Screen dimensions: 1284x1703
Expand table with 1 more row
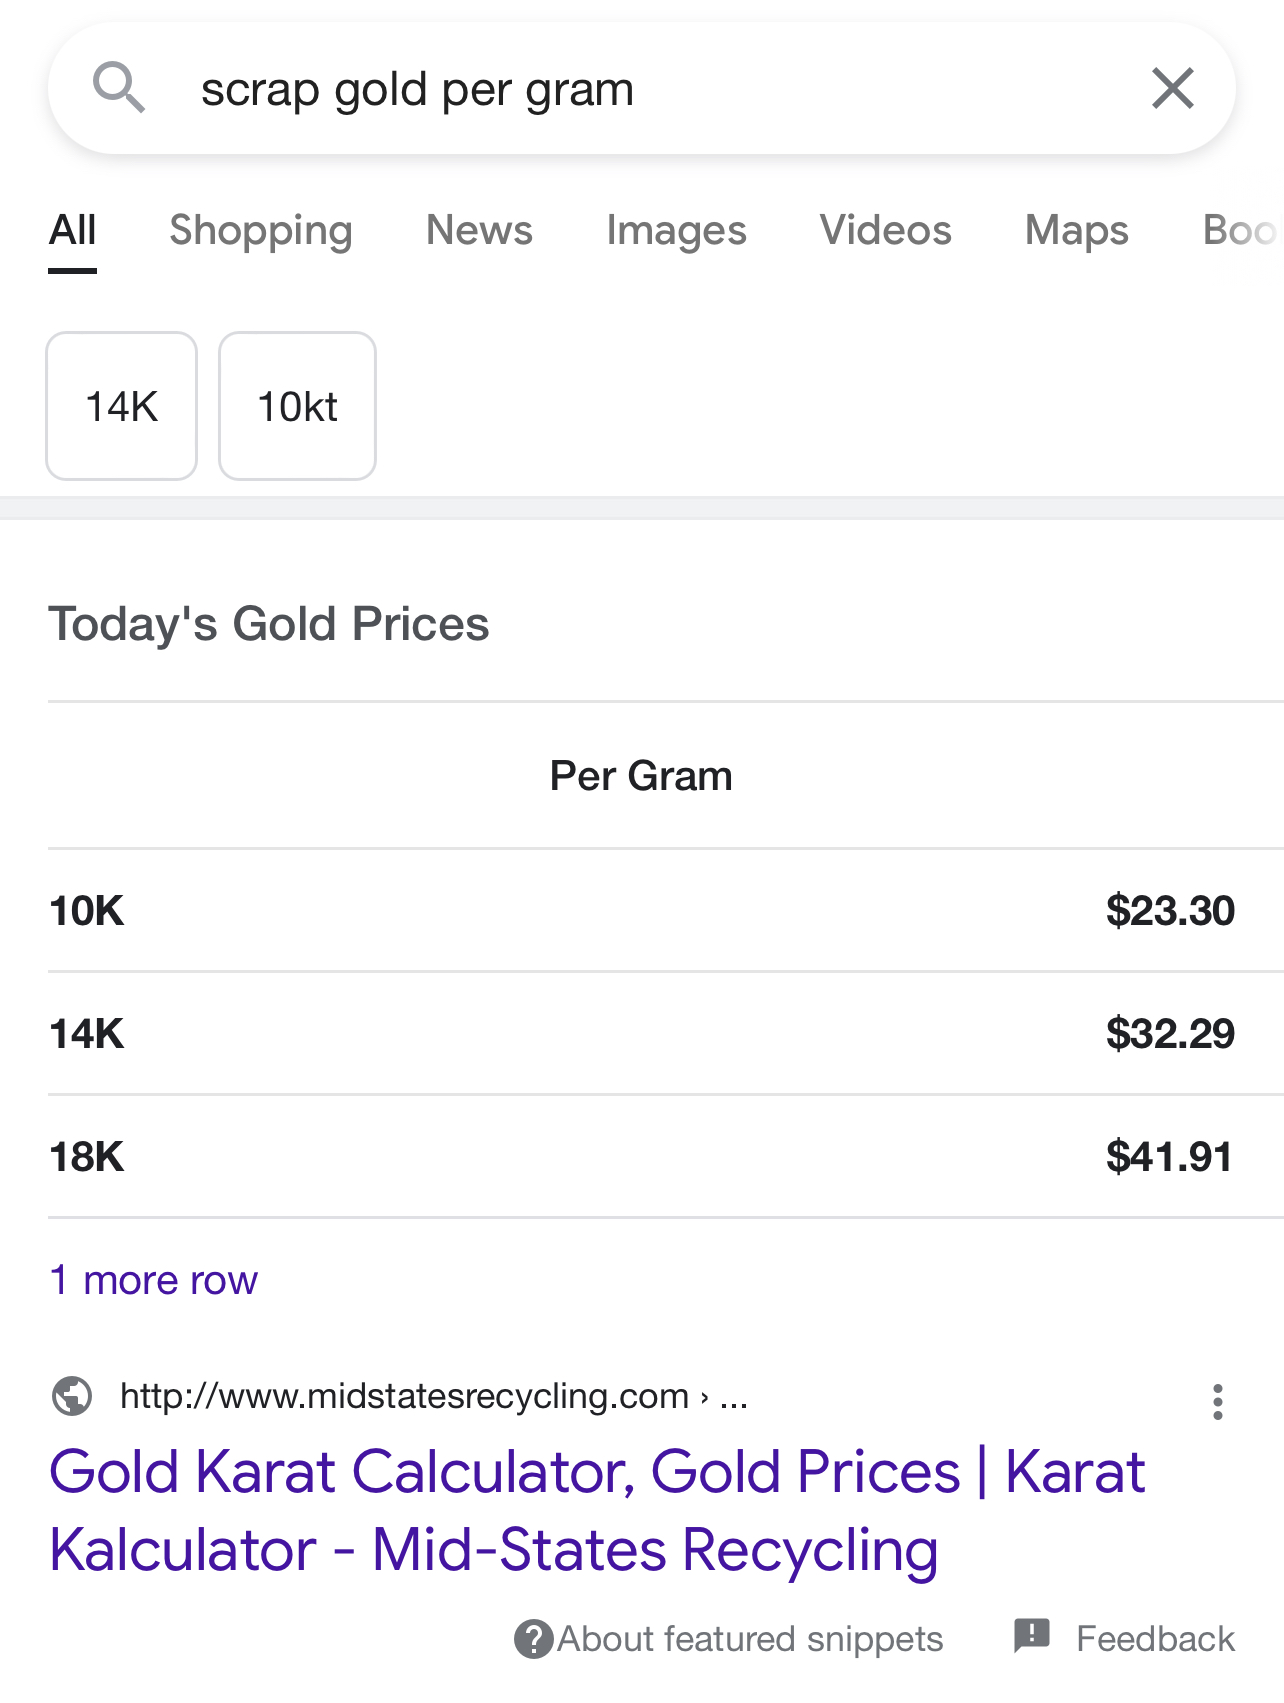[154, 1280]
